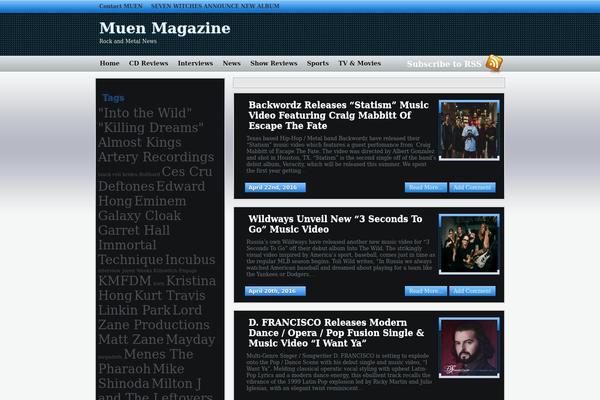
Task: Click the April 20th, 2016 date badge
Action: [275, 291]
